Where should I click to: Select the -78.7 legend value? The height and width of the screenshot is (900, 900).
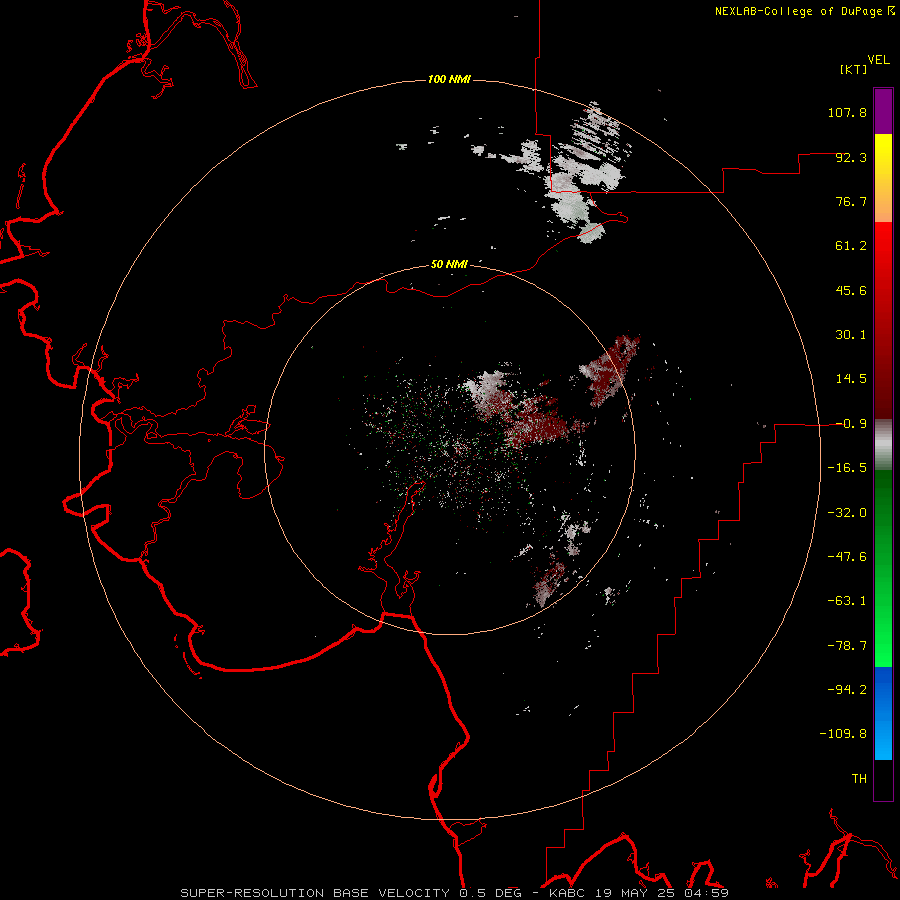point(847,646)
